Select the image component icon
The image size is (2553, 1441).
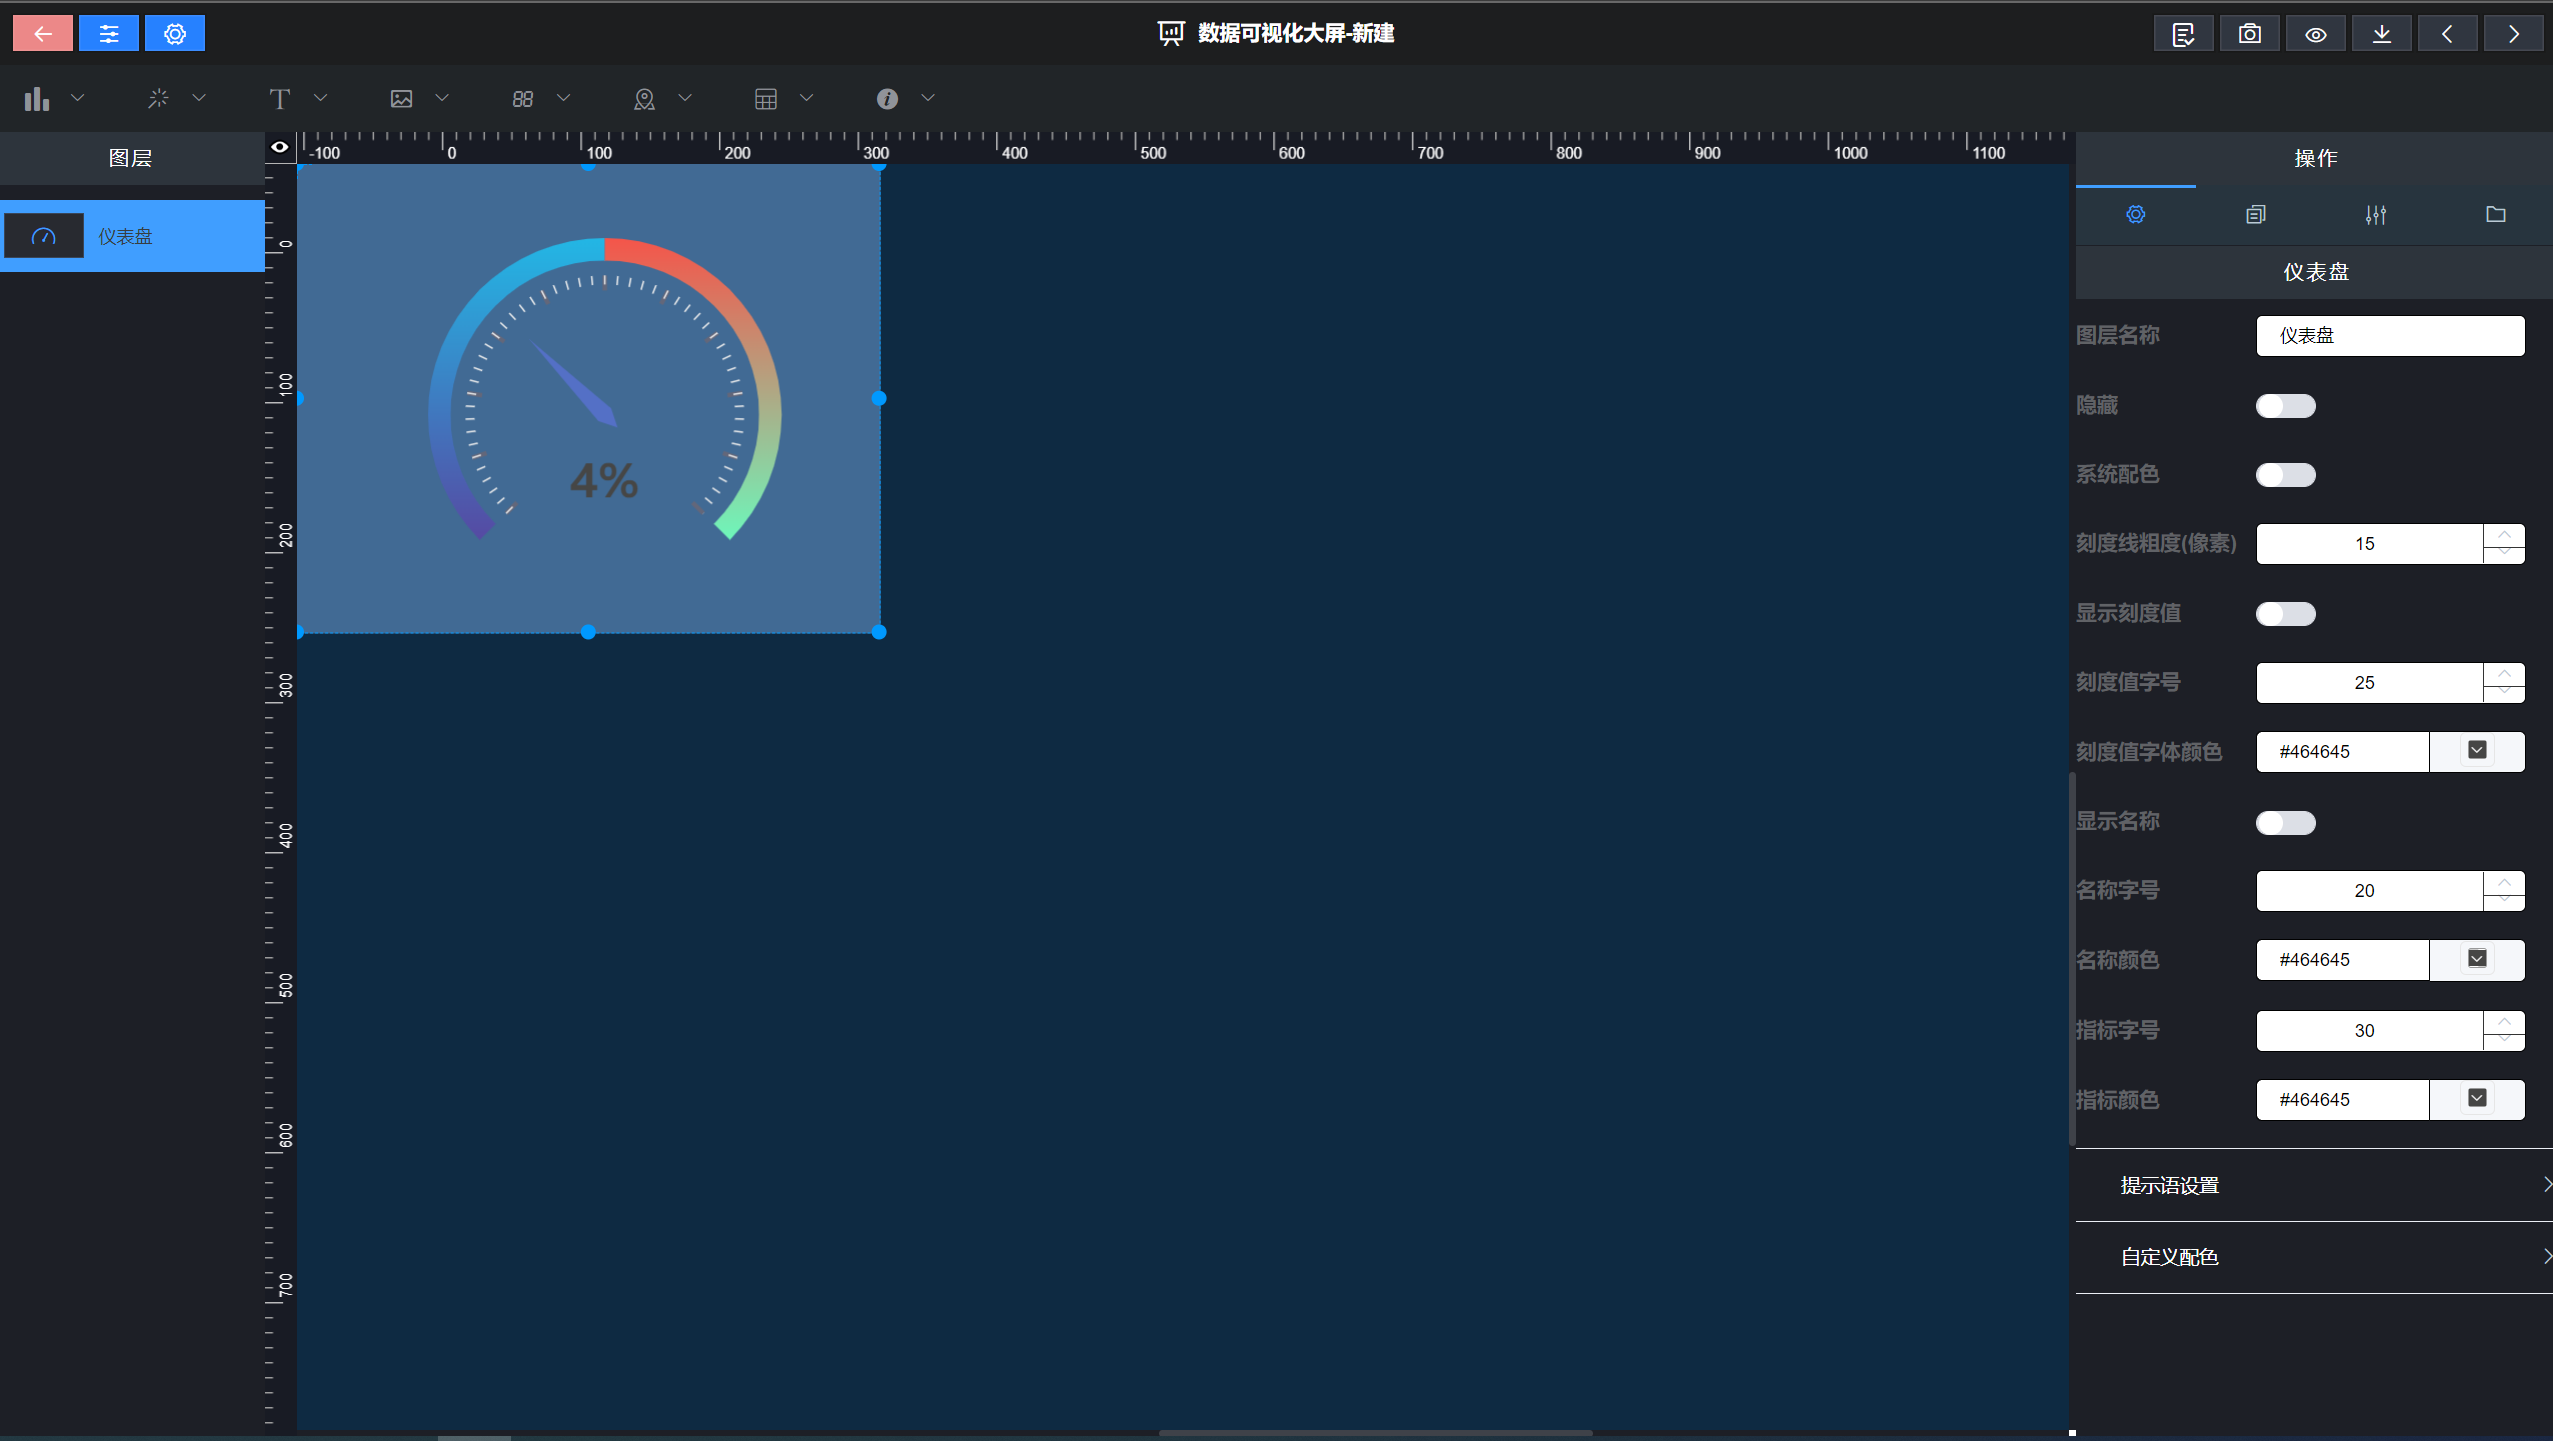tap(401, 98)
